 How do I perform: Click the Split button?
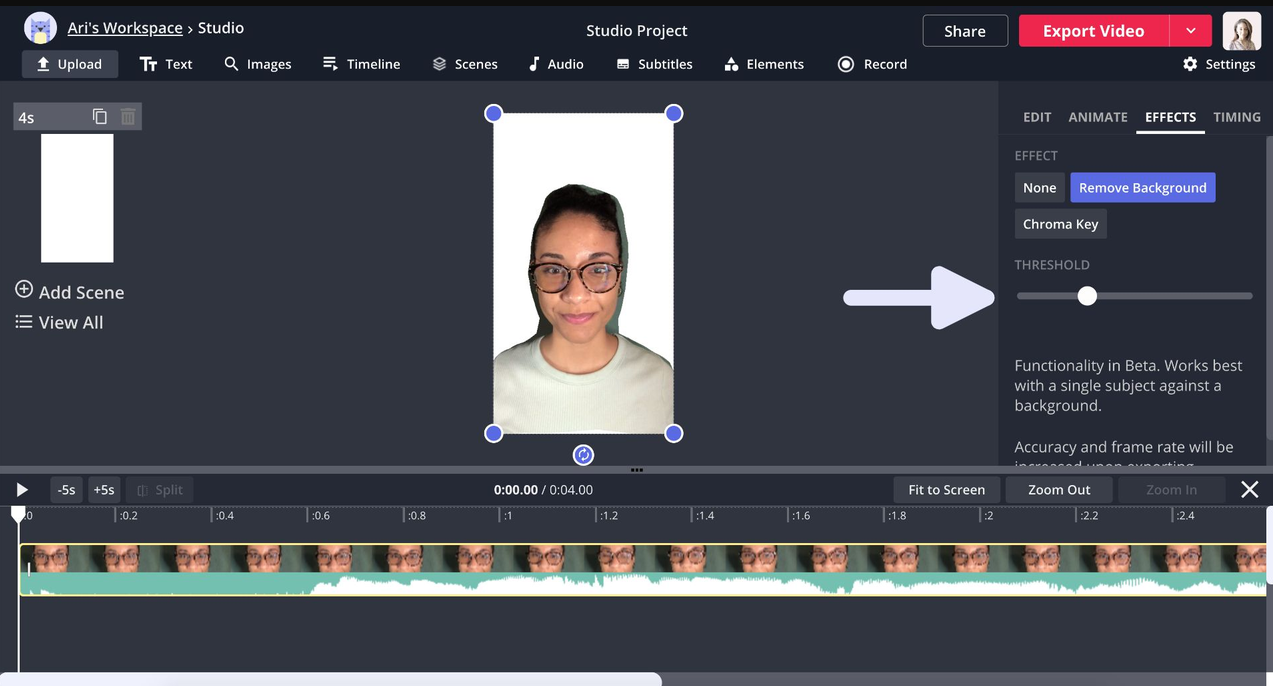pyautogui.click(x=160, y=490)
